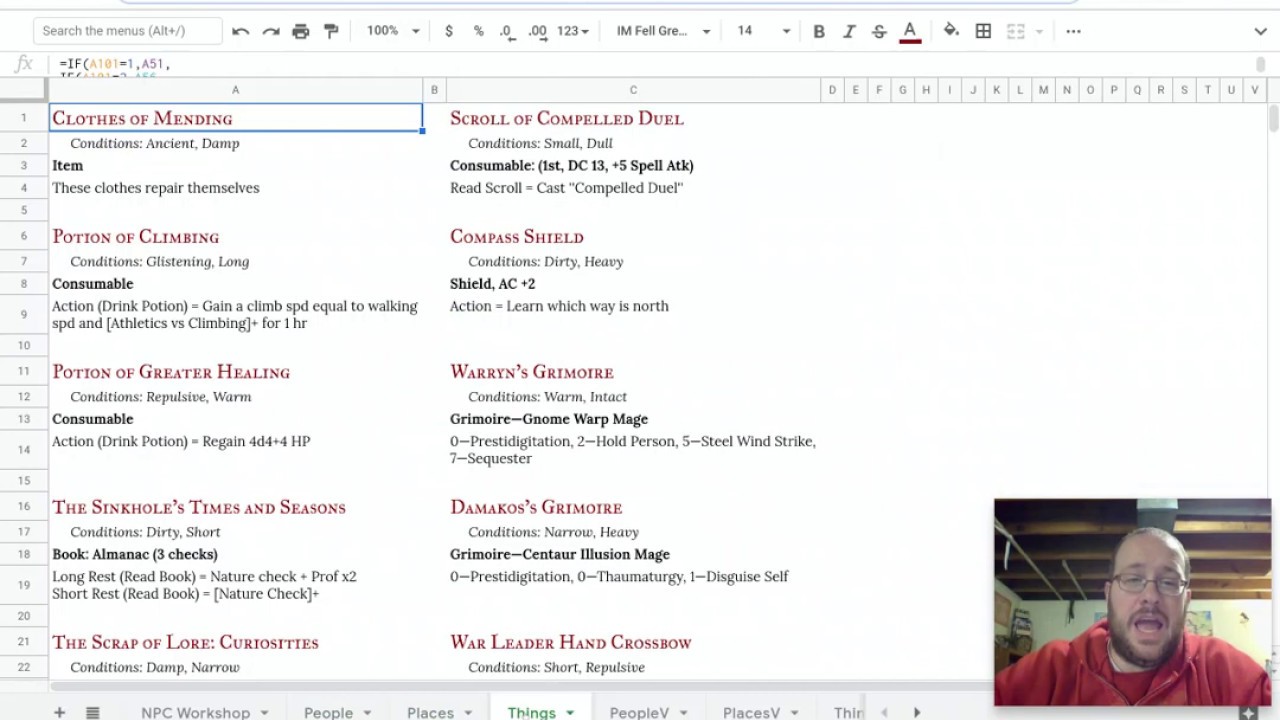Screen dimensions: 1280x720
Task: Increase decimal places icon
Action: pyautogui.click(x=538, y=31)
